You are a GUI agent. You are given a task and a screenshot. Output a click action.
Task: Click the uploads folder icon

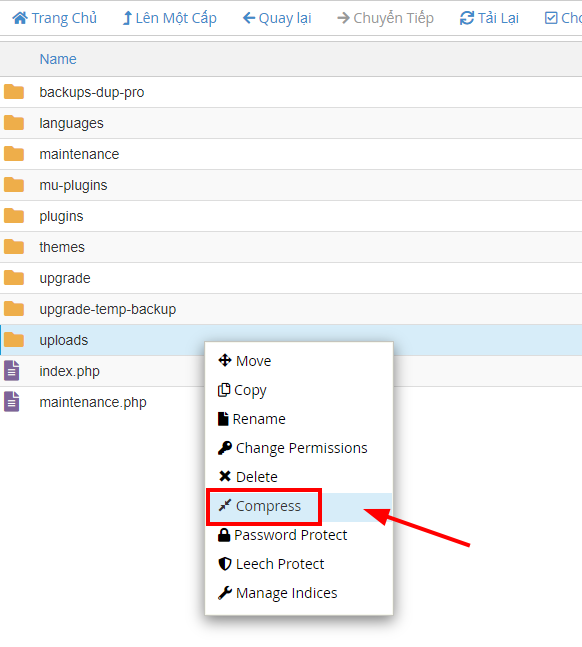[14, 340]
